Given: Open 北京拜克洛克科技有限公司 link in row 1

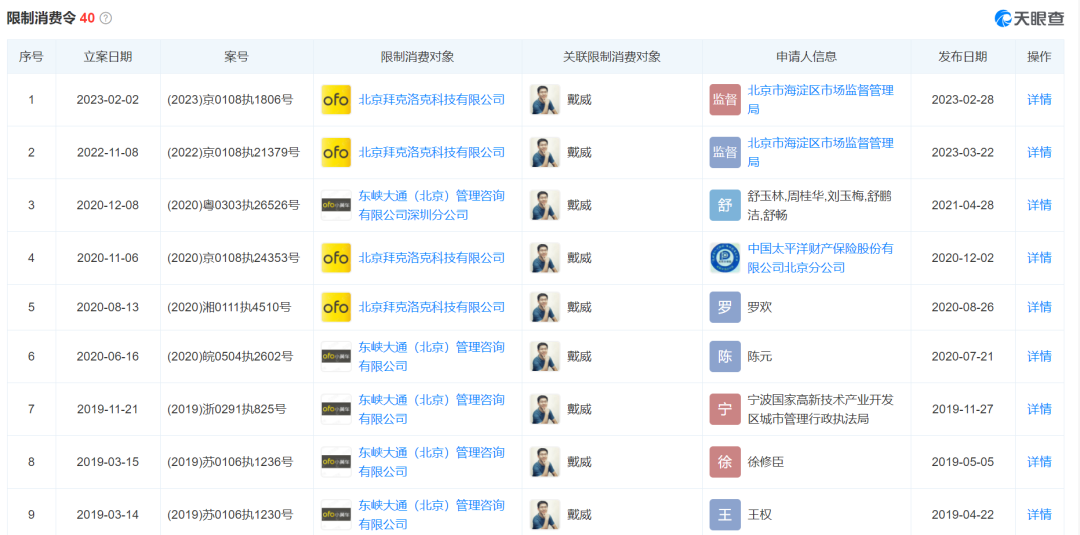Looking at the screenshot, I should pyautogui.click(x=432, y=100).
